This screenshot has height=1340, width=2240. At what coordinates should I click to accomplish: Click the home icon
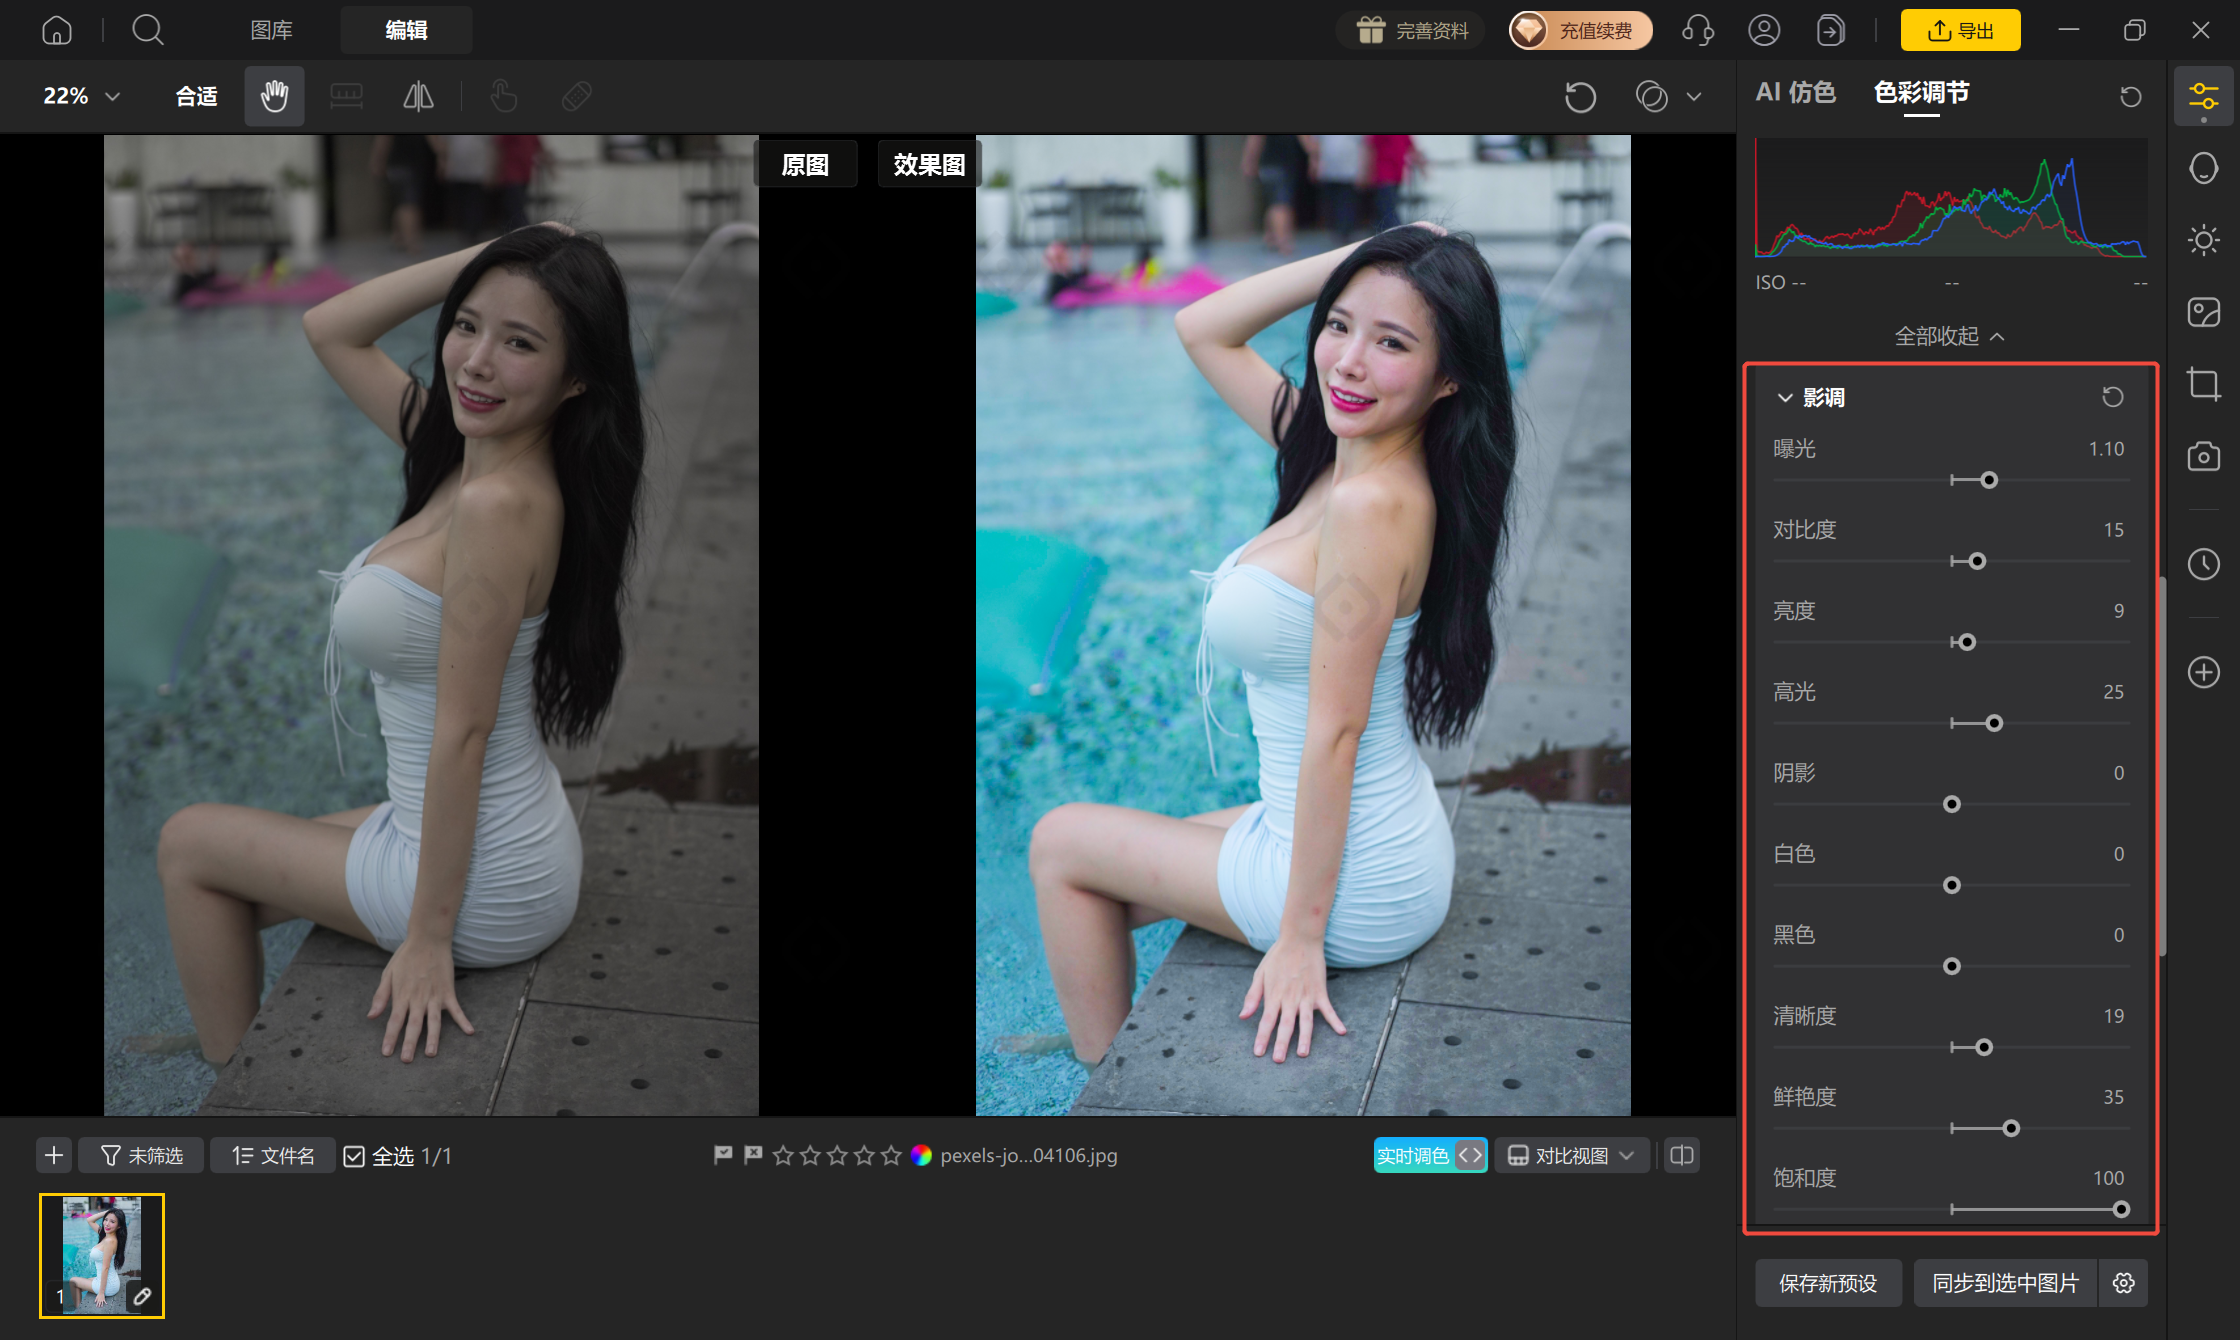[57, 30]
